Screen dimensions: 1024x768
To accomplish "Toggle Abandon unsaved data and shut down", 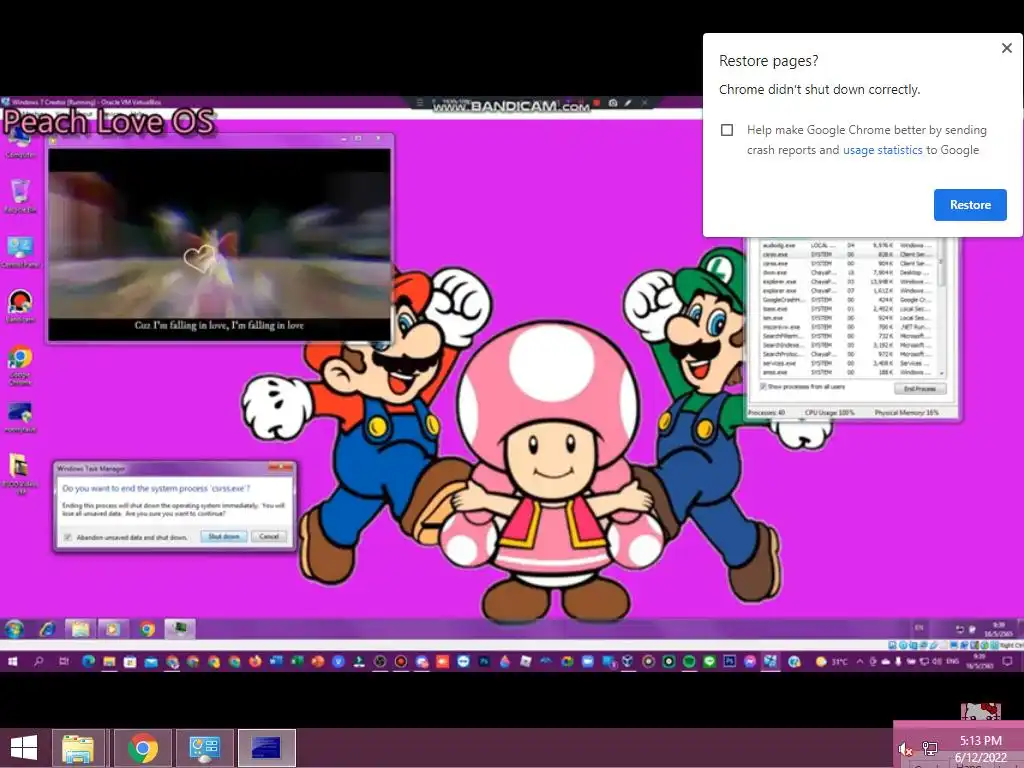I will pos(67,537).
